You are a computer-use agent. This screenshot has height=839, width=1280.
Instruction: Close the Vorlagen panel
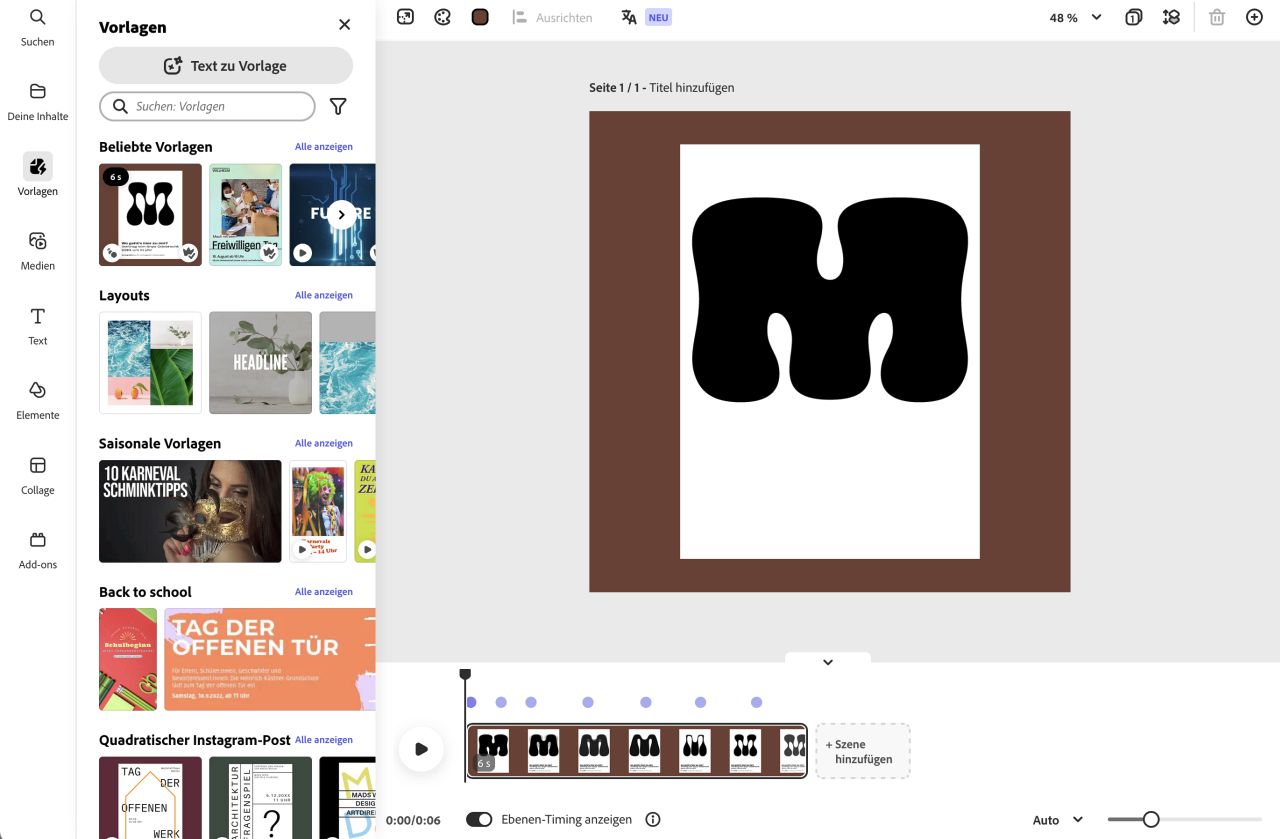click(x=345, y=25)
